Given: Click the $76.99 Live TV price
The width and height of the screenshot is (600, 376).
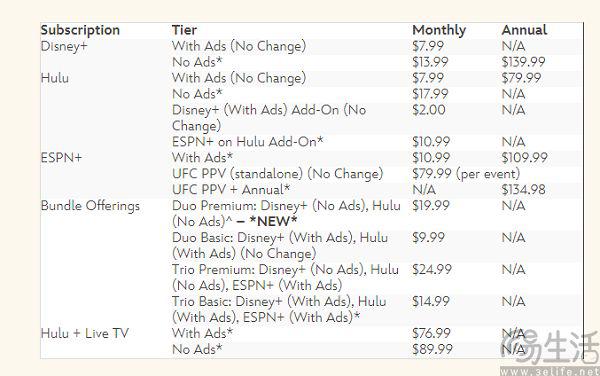Looking at the screenshot, I should pos(431,333).
